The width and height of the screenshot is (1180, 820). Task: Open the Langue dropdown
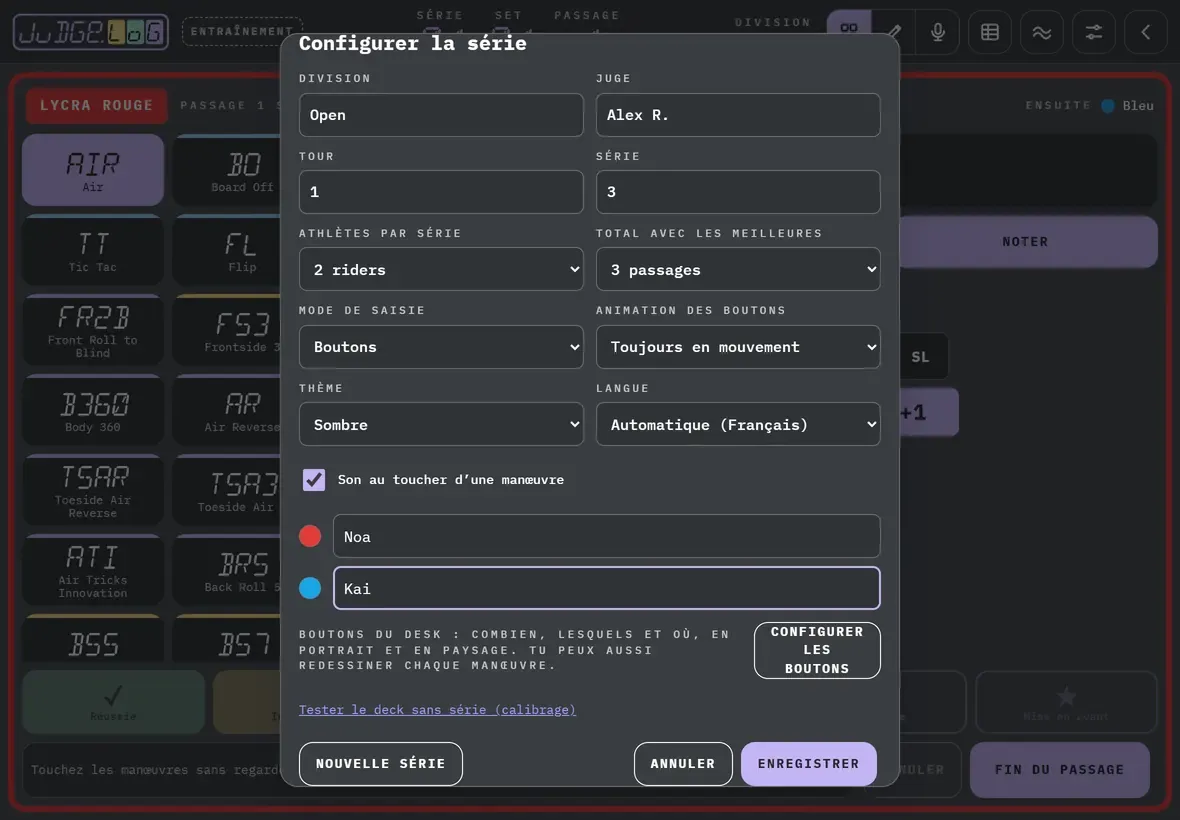738,424
